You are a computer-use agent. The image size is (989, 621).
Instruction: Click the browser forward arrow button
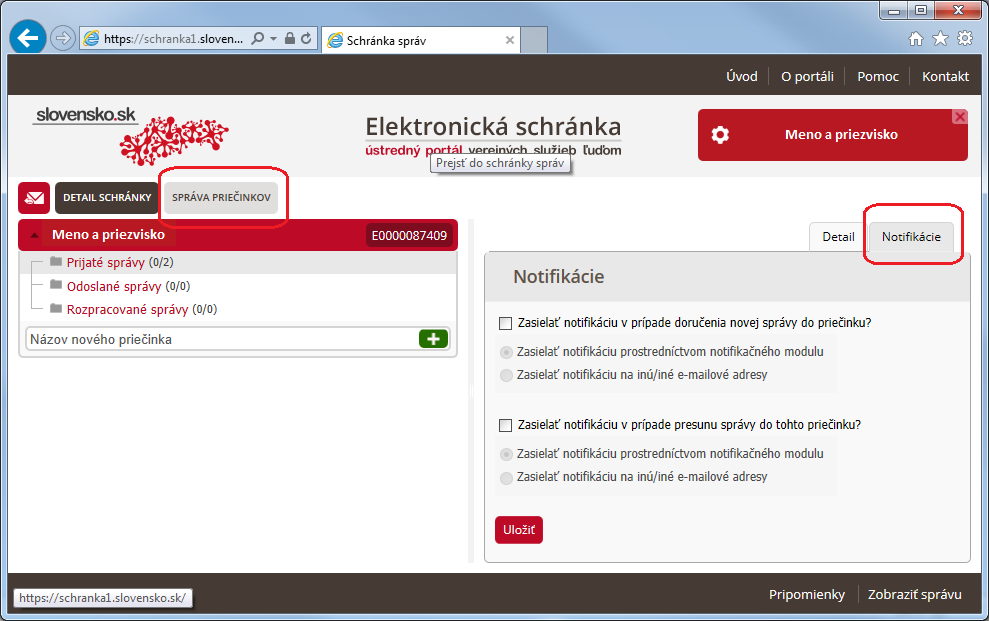pos(62,38)
